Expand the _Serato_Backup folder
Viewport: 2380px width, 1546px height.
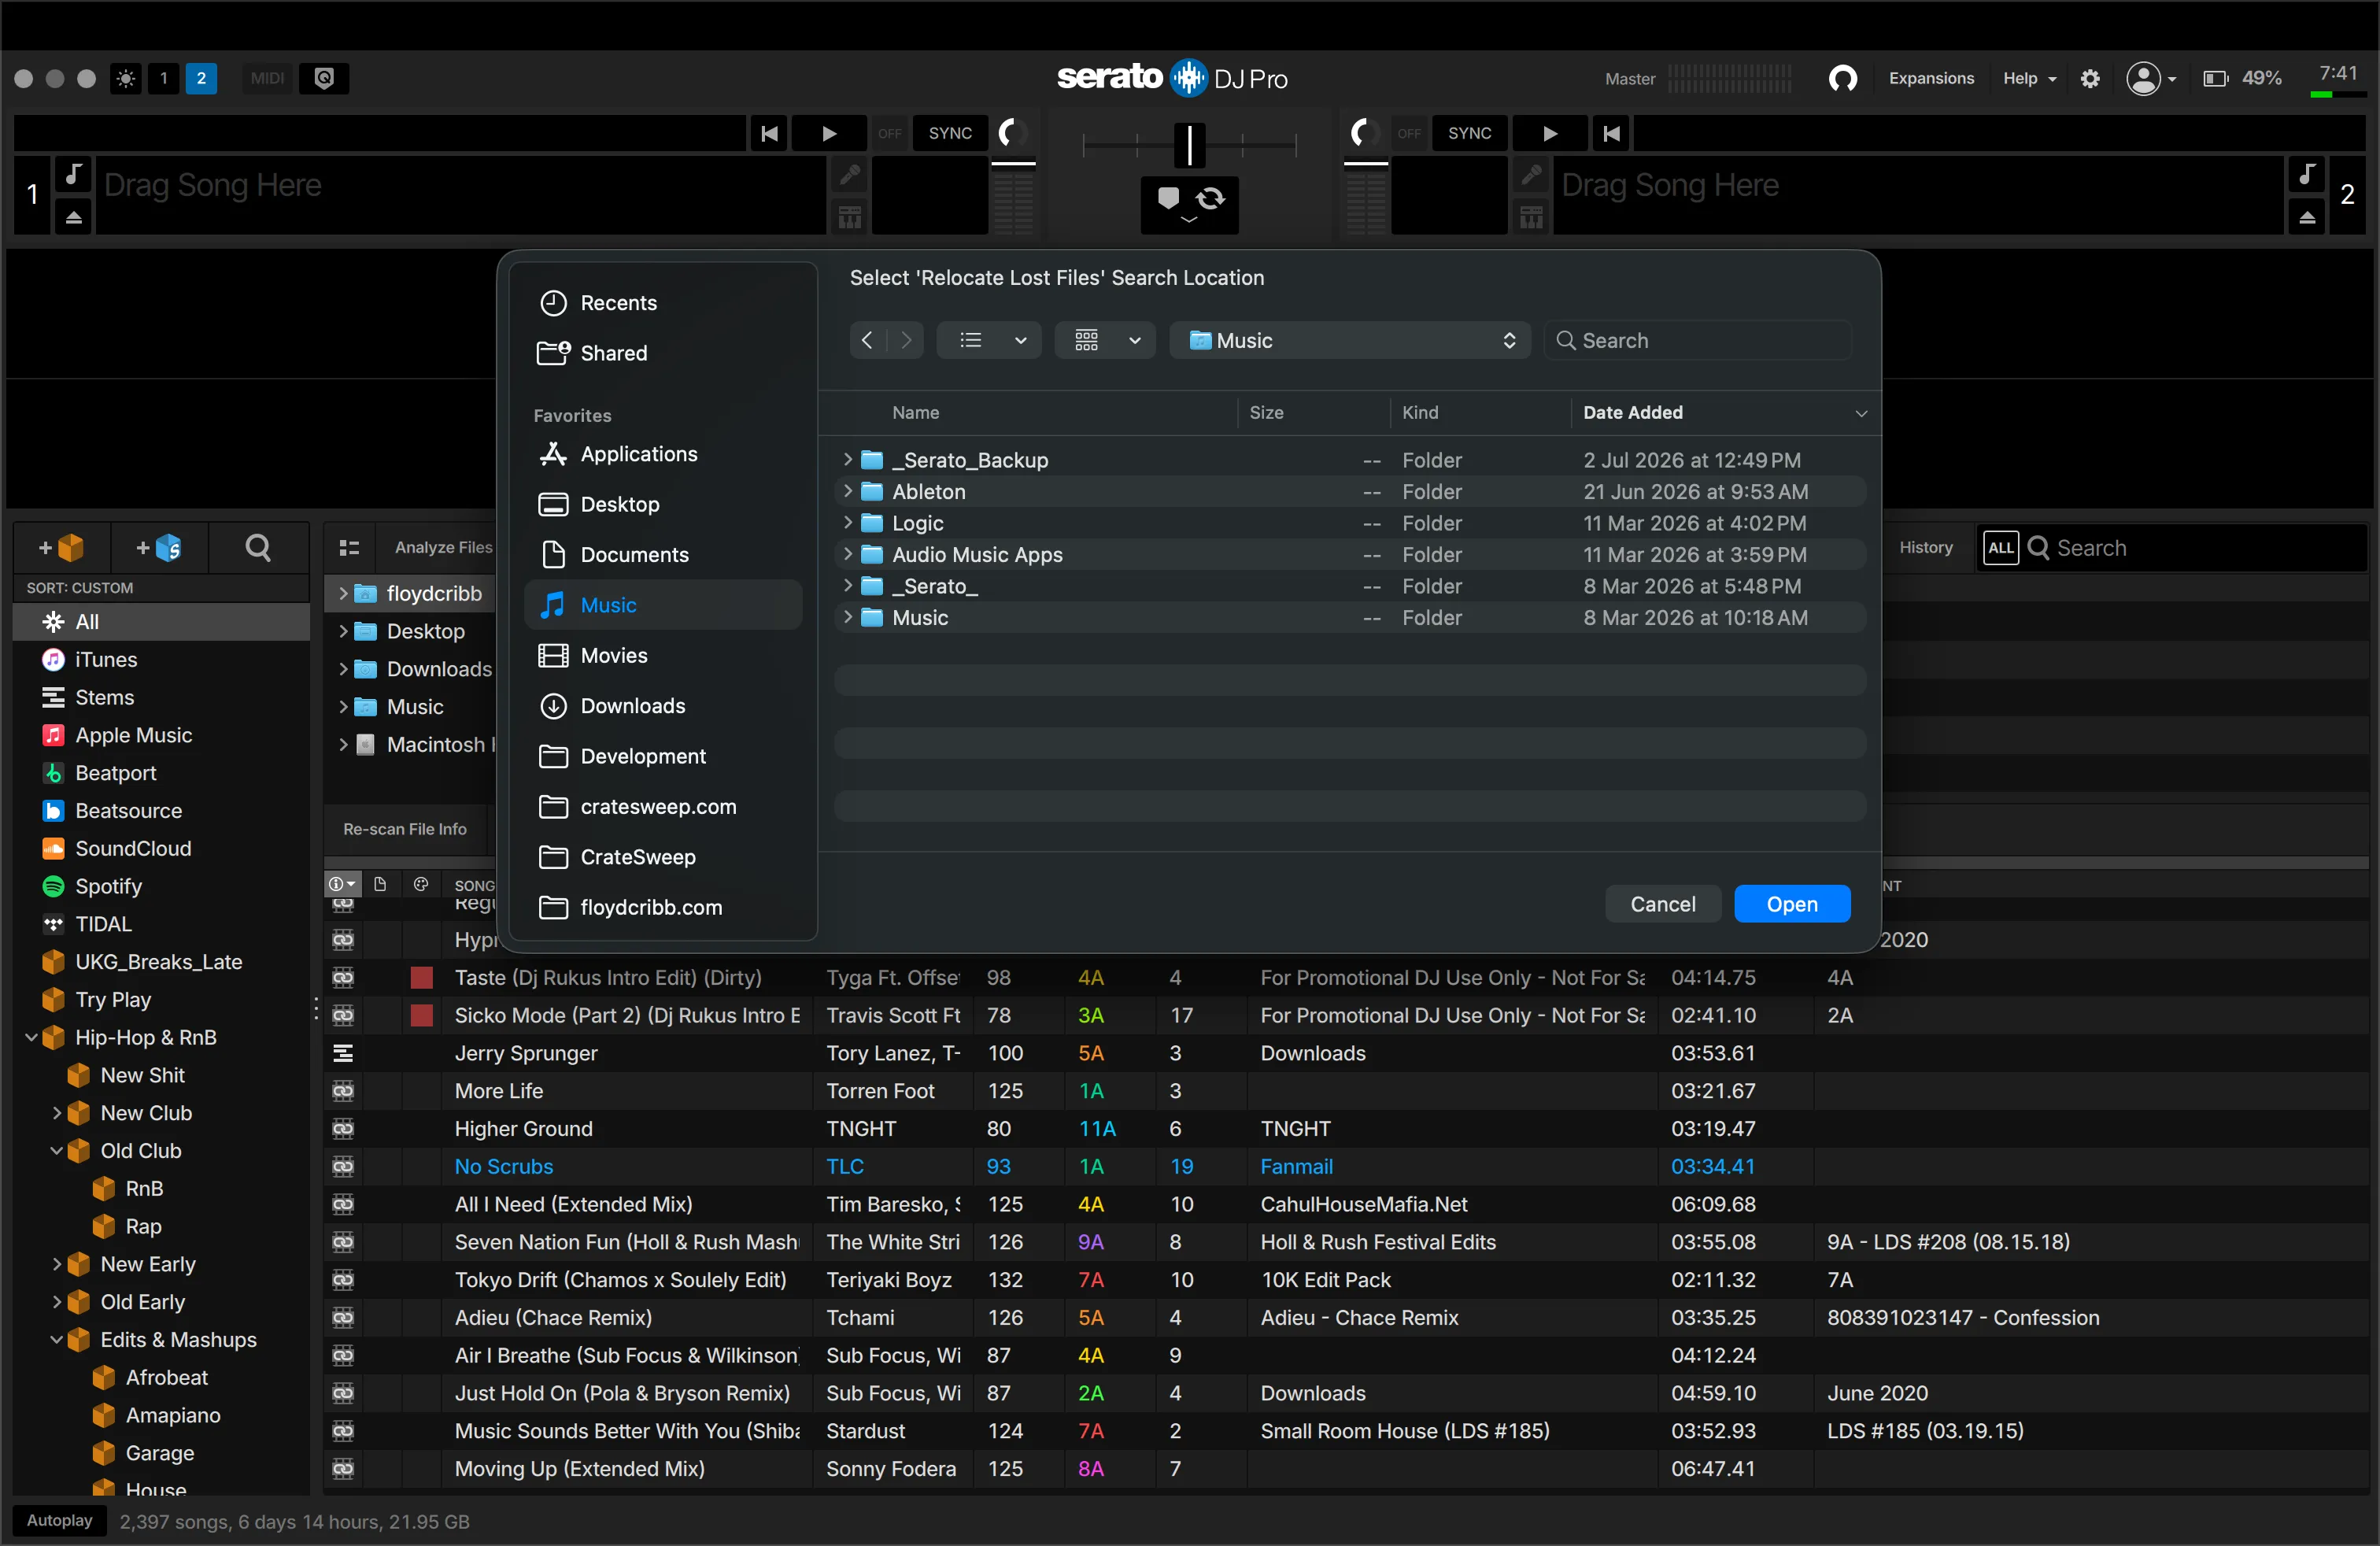coord(848,459)
